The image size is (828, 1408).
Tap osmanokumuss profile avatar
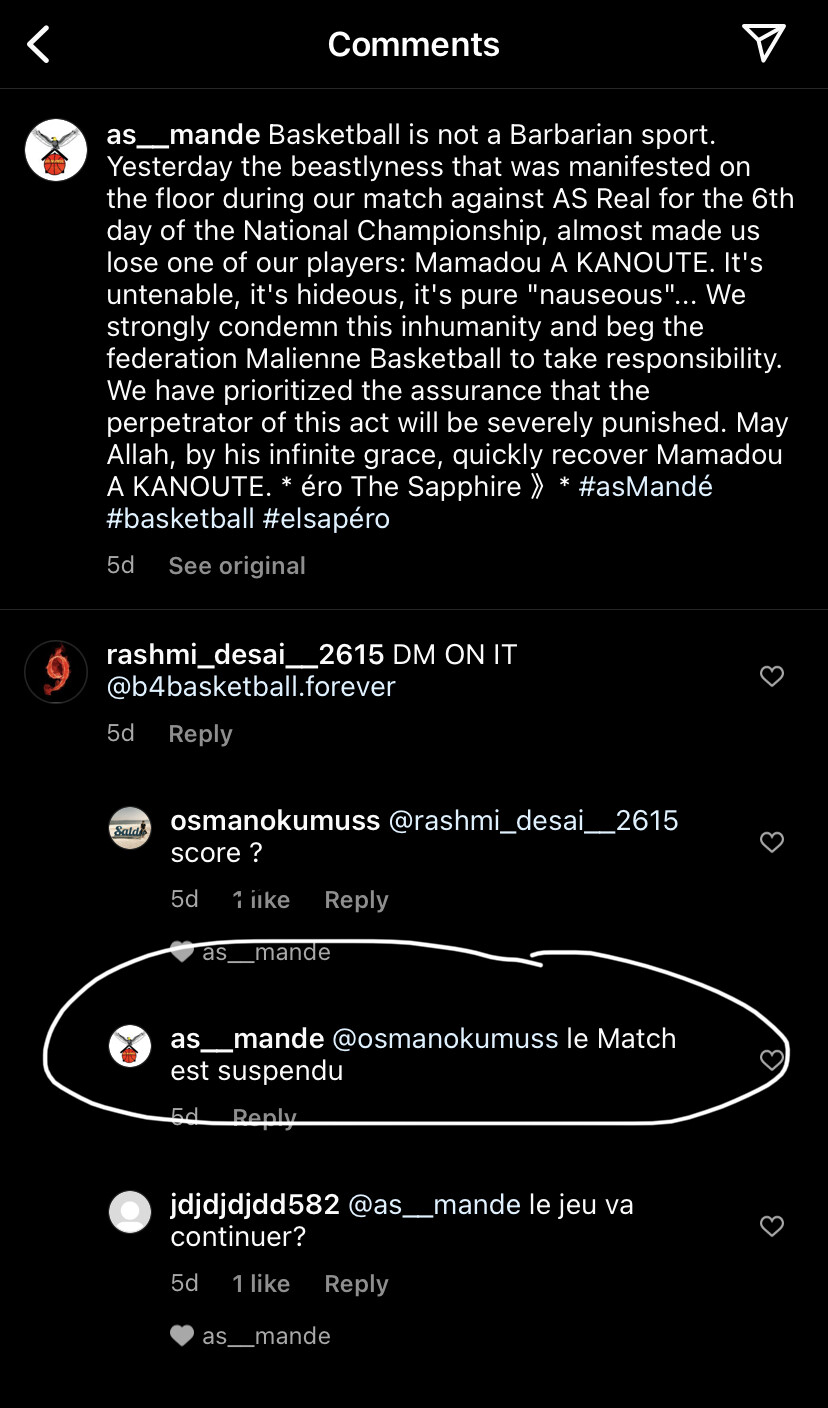[x=129, y=828]
